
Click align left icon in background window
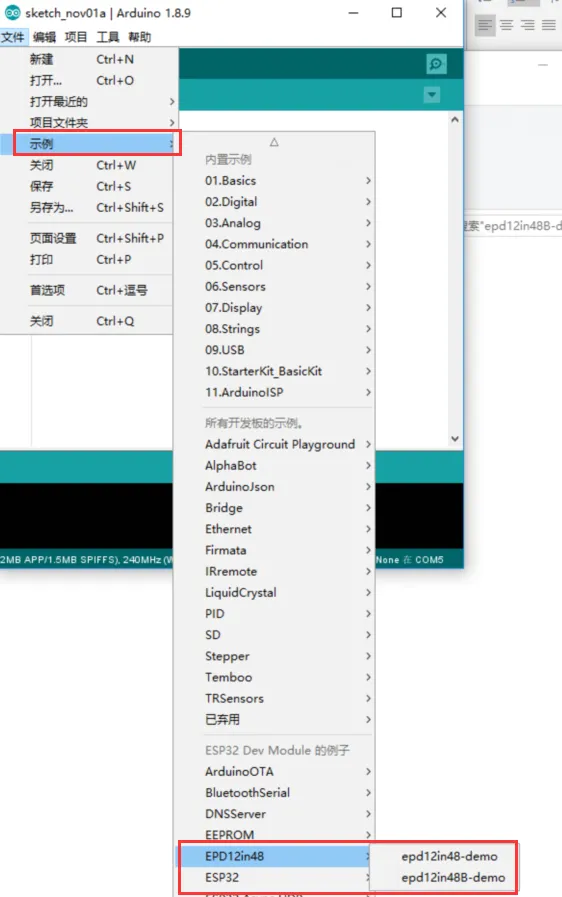(485, 25)
